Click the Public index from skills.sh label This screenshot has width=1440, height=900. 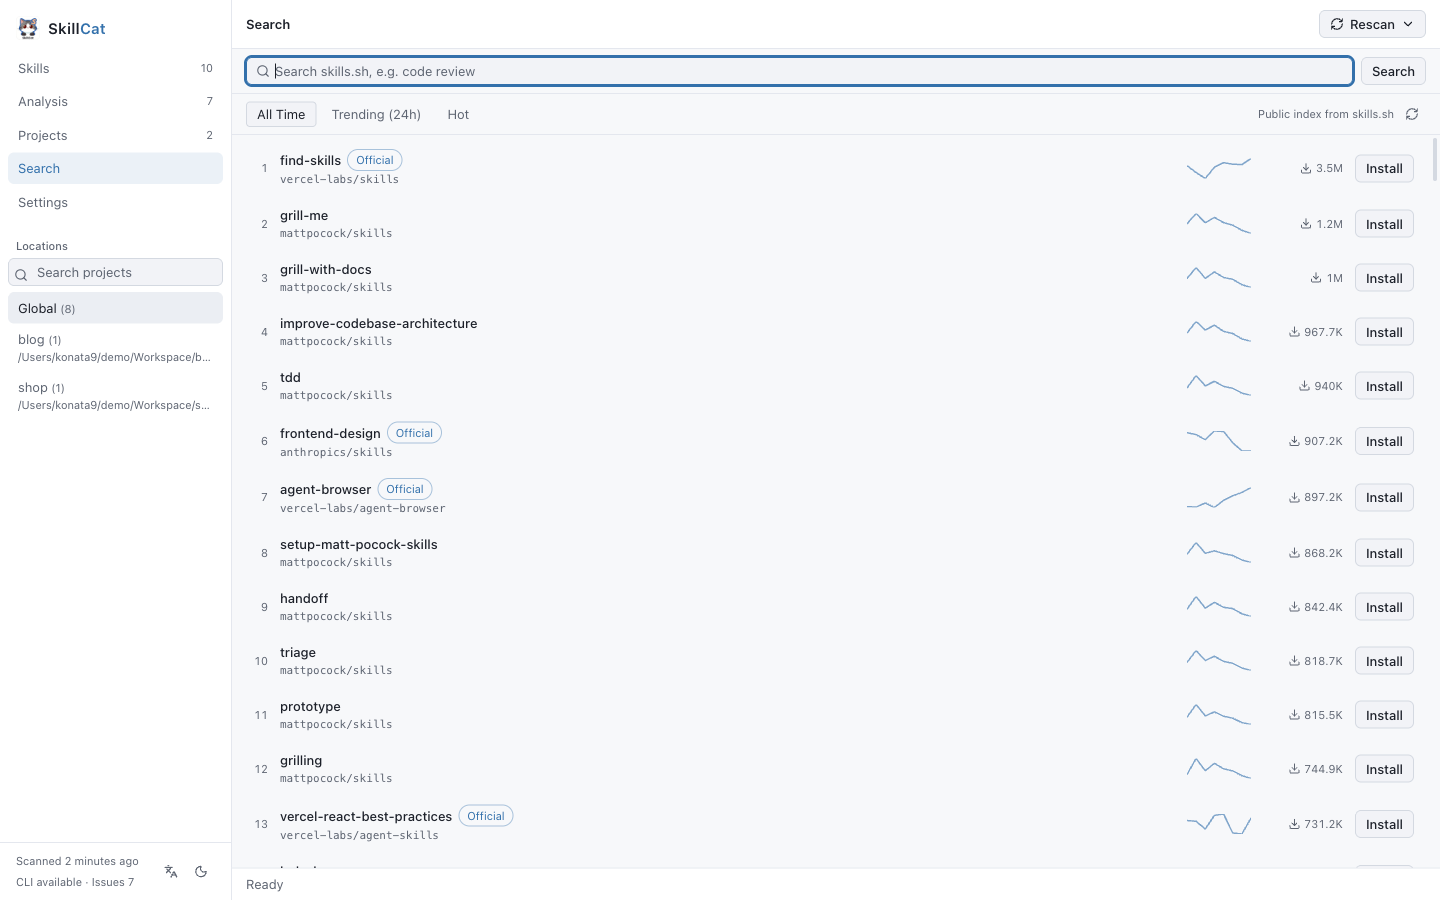[x=1325, y=114]
